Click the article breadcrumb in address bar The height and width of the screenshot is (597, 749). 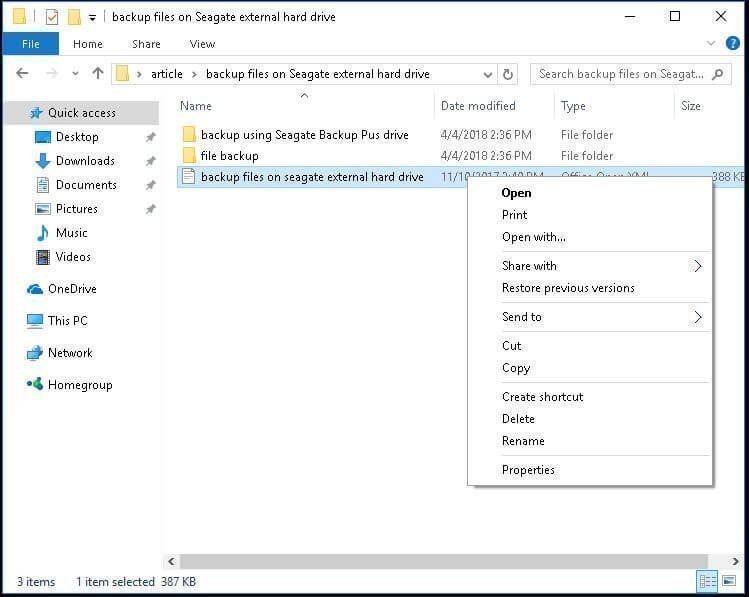pyautogui.click(x=167, y=74)
